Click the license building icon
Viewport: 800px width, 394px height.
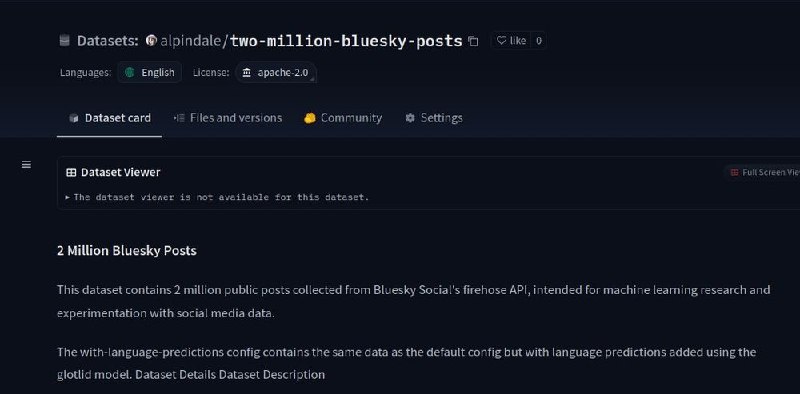click(247, 72)
